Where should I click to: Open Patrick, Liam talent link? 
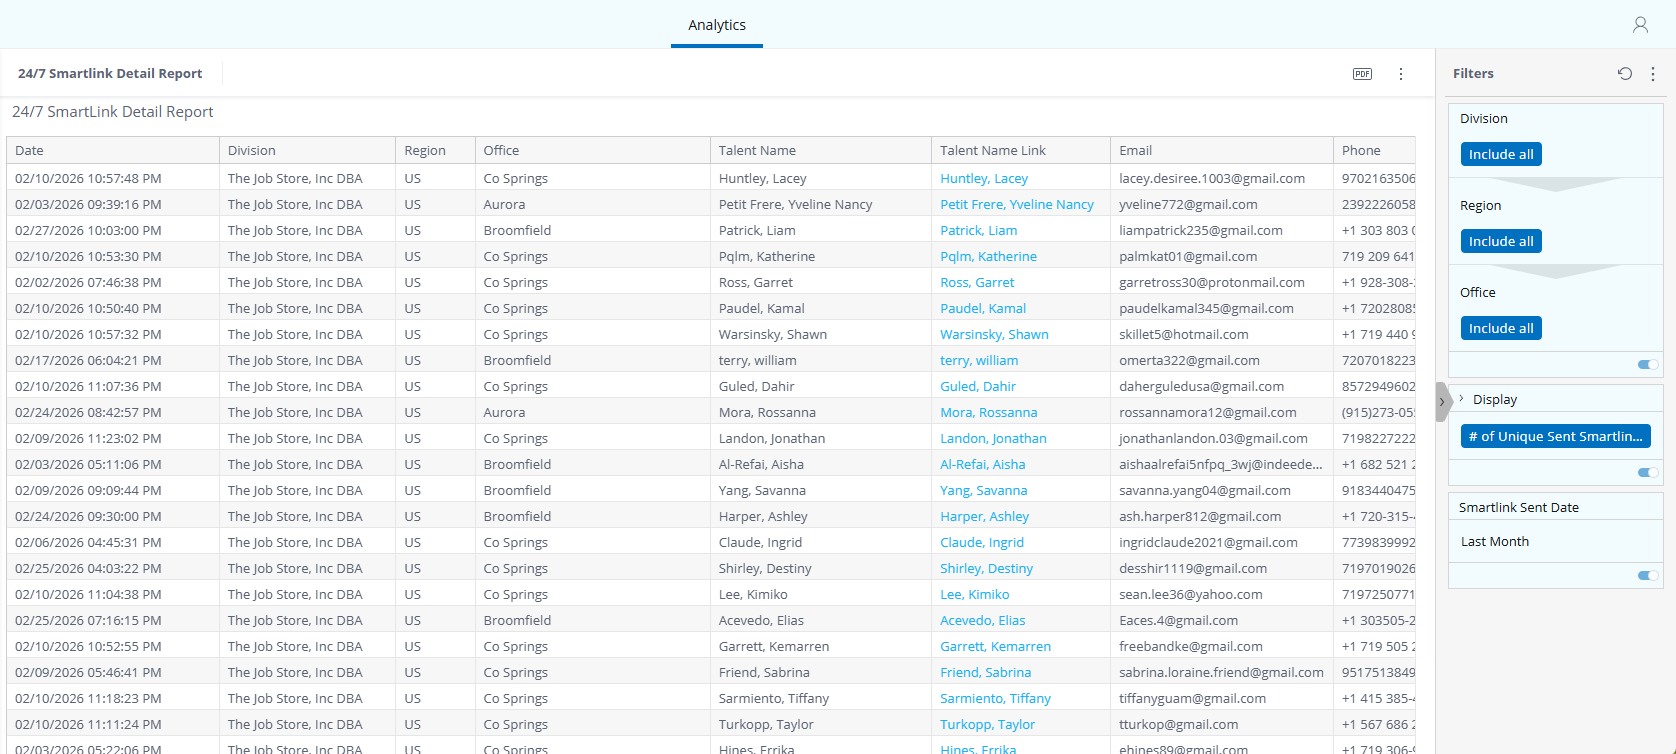pos(979,230)
